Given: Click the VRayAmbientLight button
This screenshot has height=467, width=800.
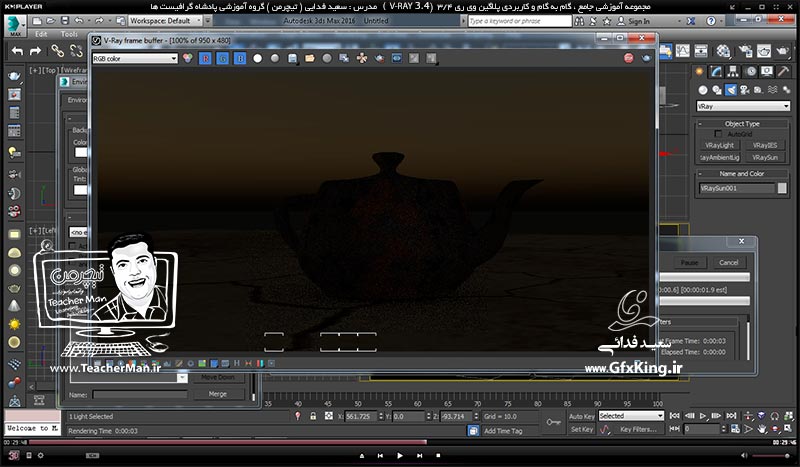Looking at the screenshot, I should pyautogui.click(x=719, y=158).
